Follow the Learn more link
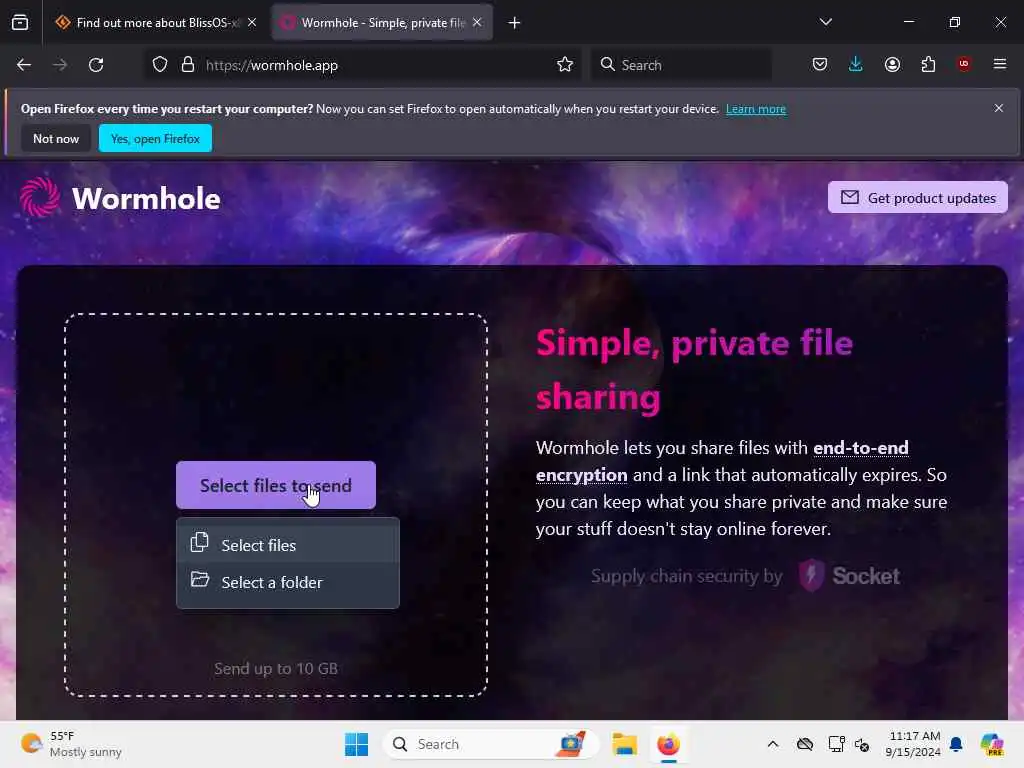The height and width of the screenshot is (768, 1024). 756,109
